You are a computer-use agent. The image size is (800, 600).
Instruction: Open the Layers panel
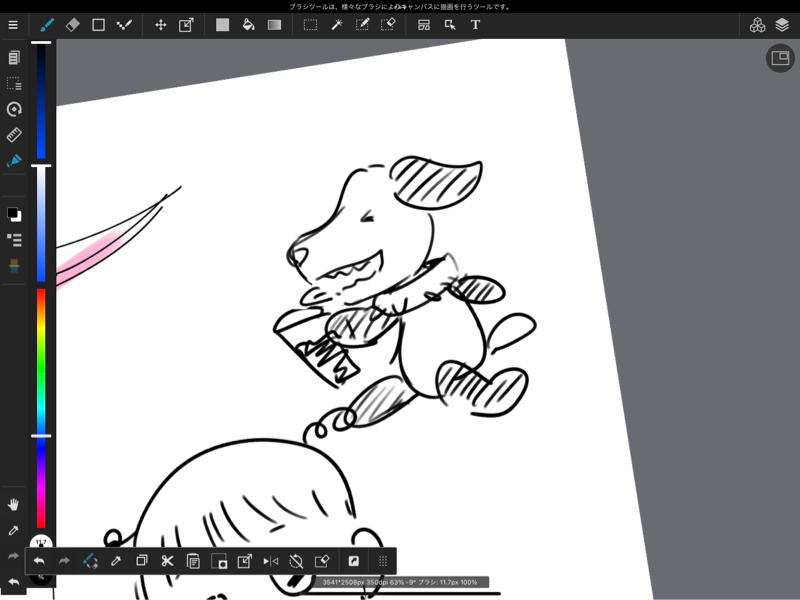point(782,24)
